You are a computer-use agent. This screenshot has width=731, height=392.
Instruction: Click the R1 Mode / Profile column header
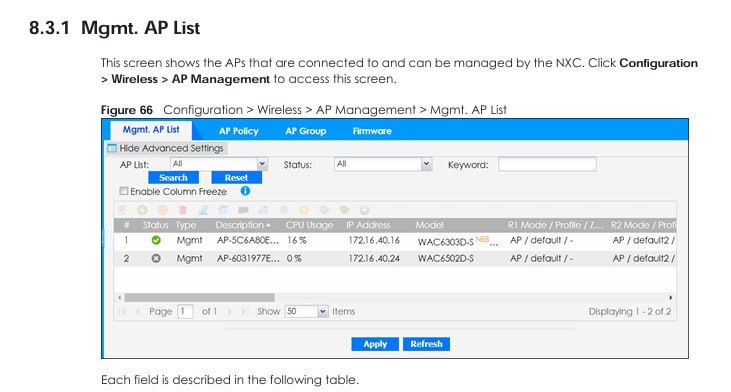[556, 225]
